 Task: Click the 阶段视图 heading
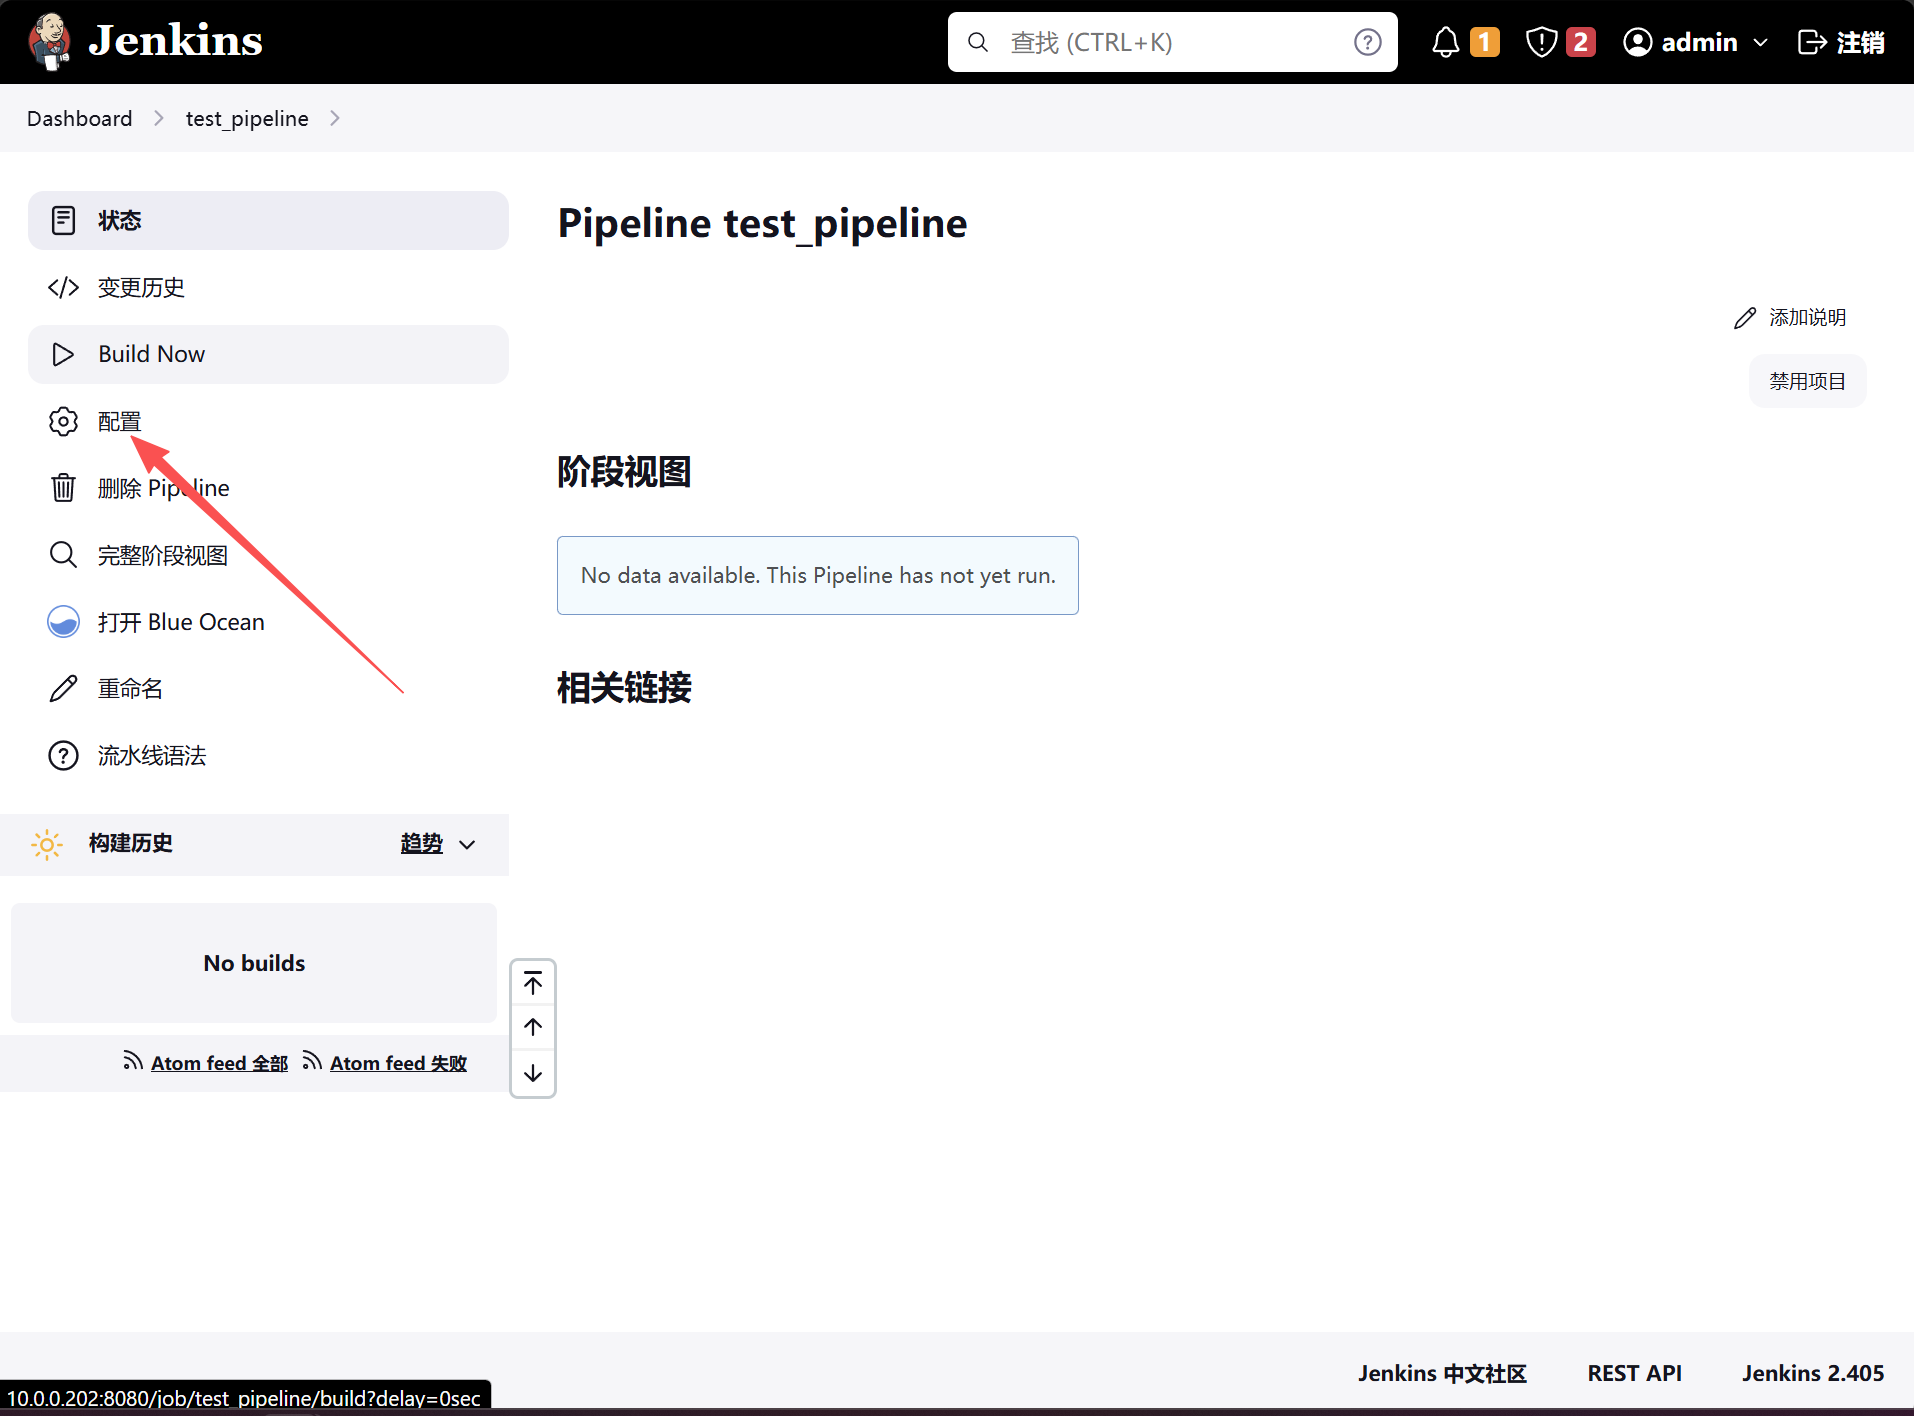[624, 472]
